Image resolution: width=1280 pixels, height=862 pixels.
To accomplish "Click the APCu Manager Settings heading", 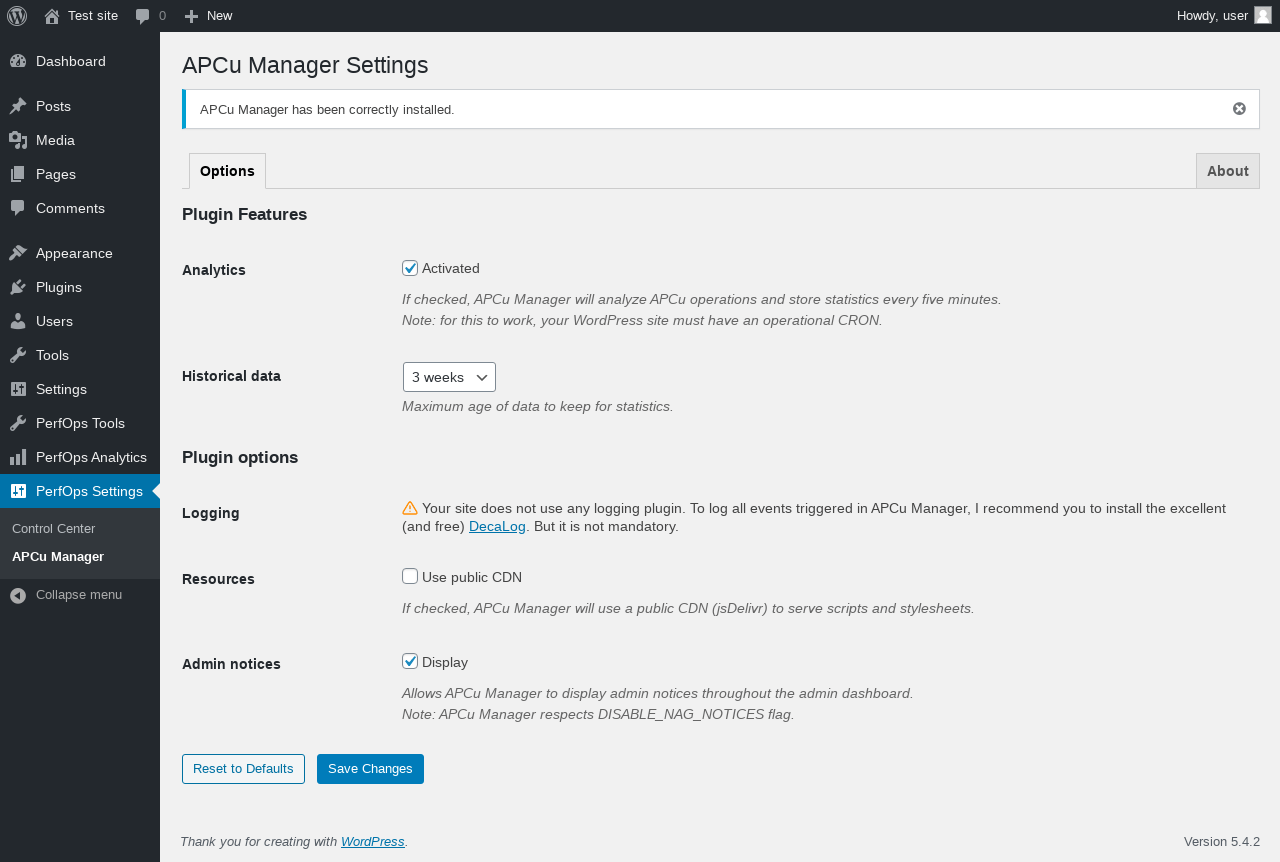I will 305,65.
